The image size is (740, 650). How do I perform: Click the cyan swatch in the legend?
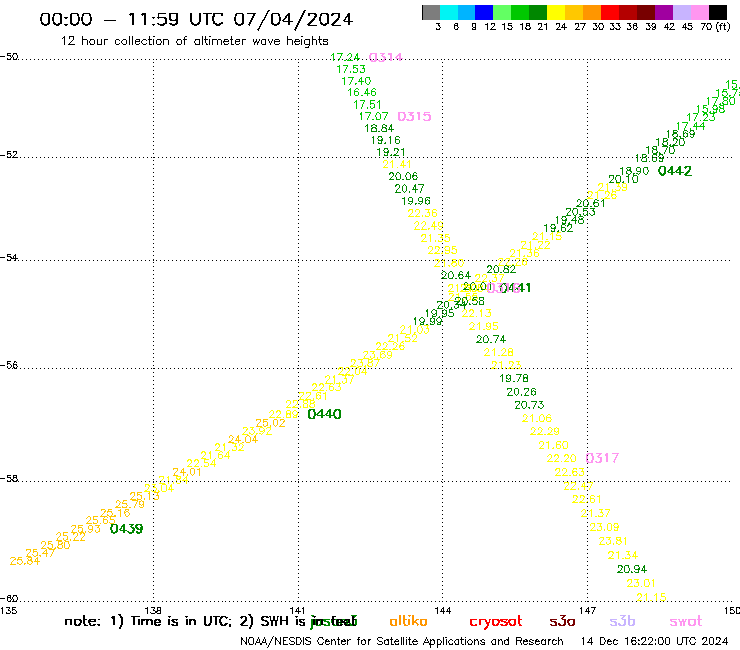449,12
